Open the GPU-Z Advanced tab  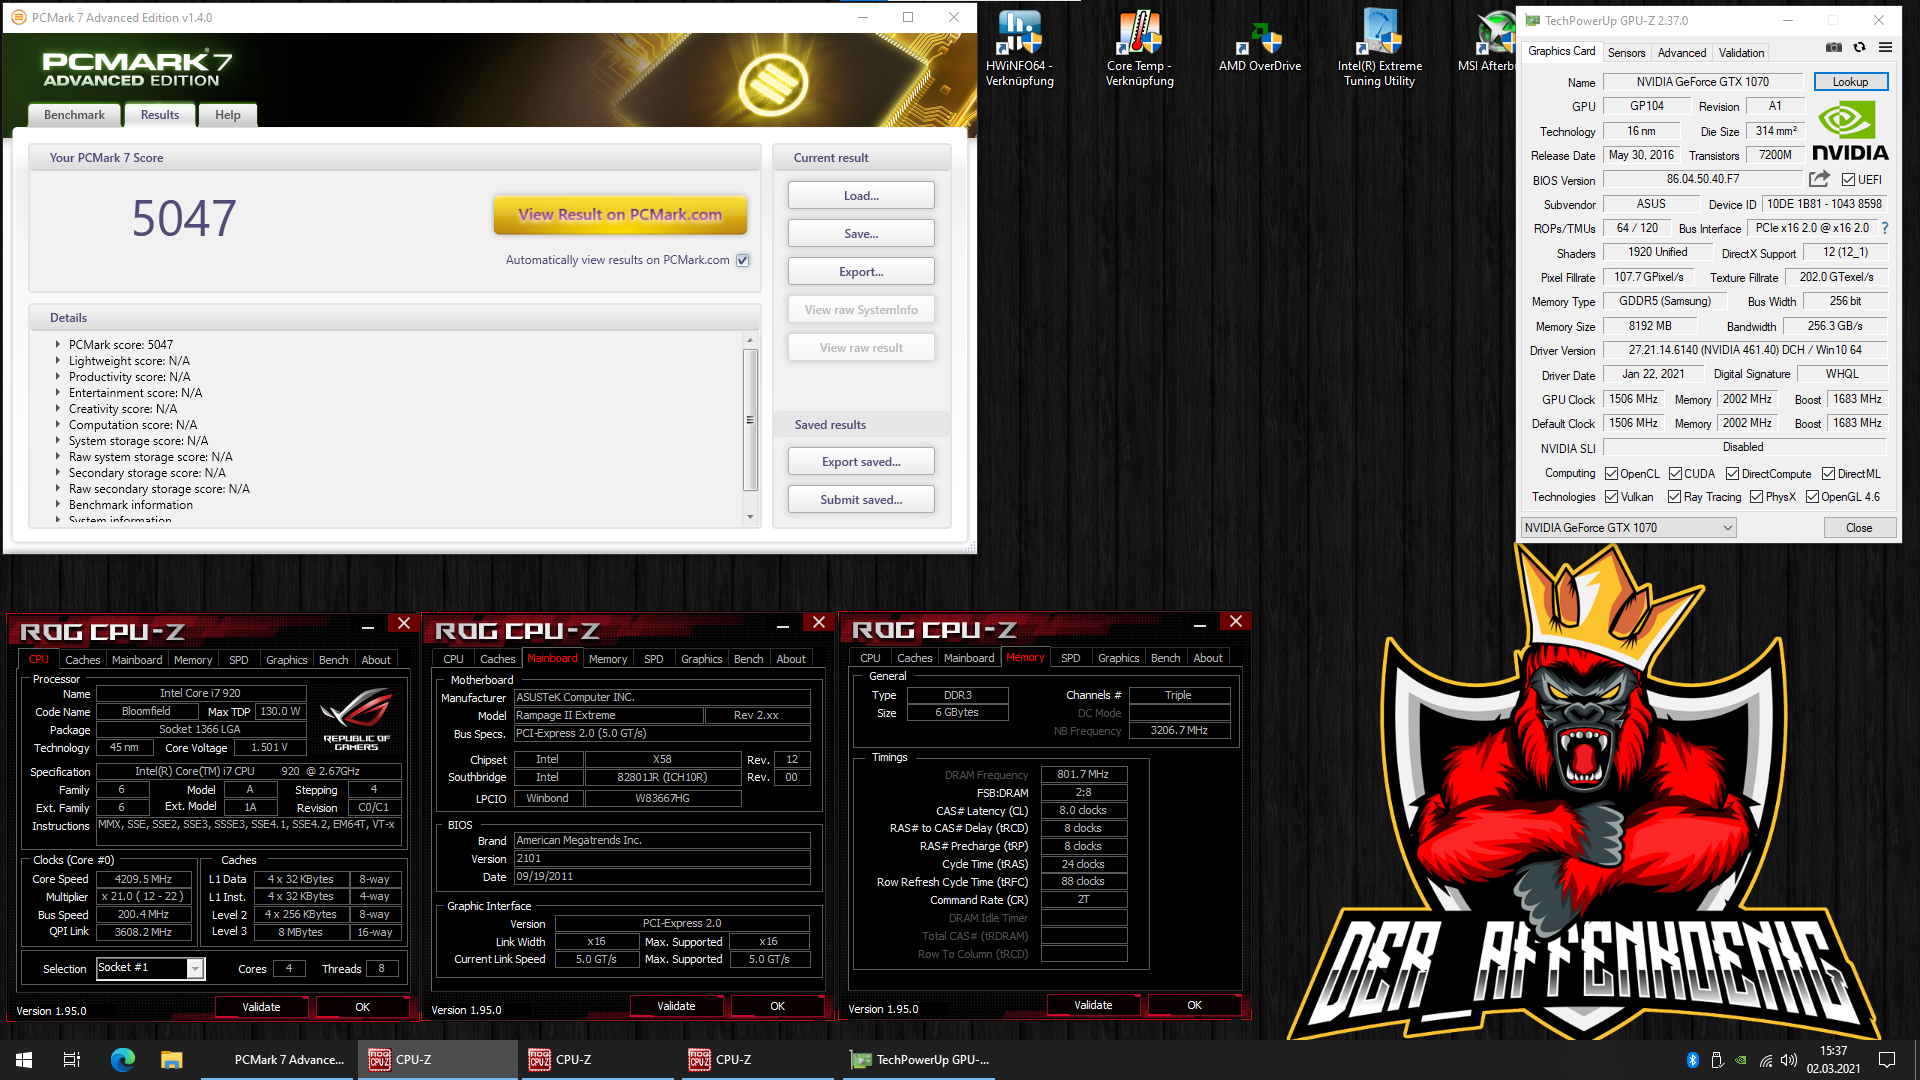(1681, 53)
